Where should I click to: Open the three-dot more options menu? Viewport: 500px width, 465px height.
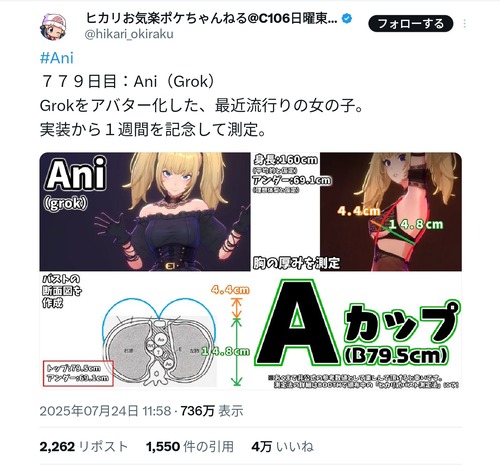465,24
